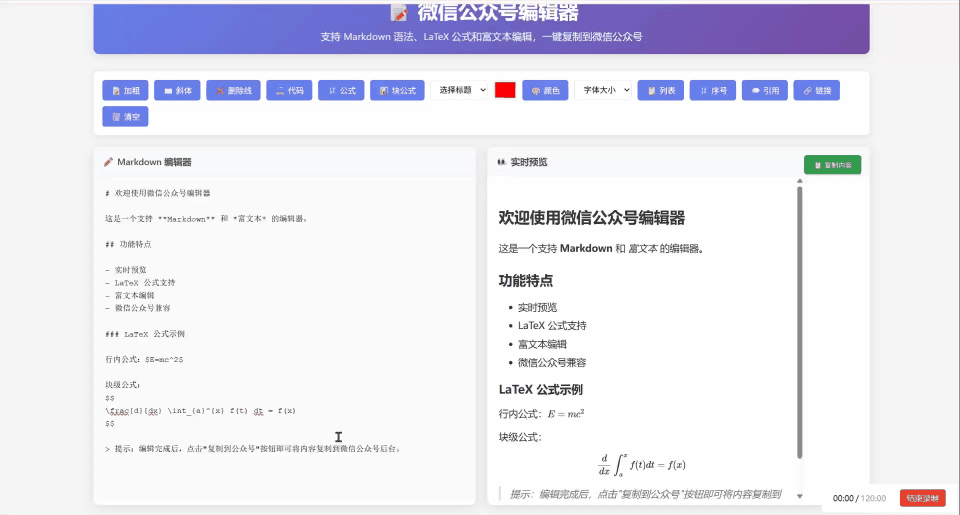Insert a hyperlink with 链接
This screenshot has height=515, width=960.
pyautogui.click(x=817, y=91)
